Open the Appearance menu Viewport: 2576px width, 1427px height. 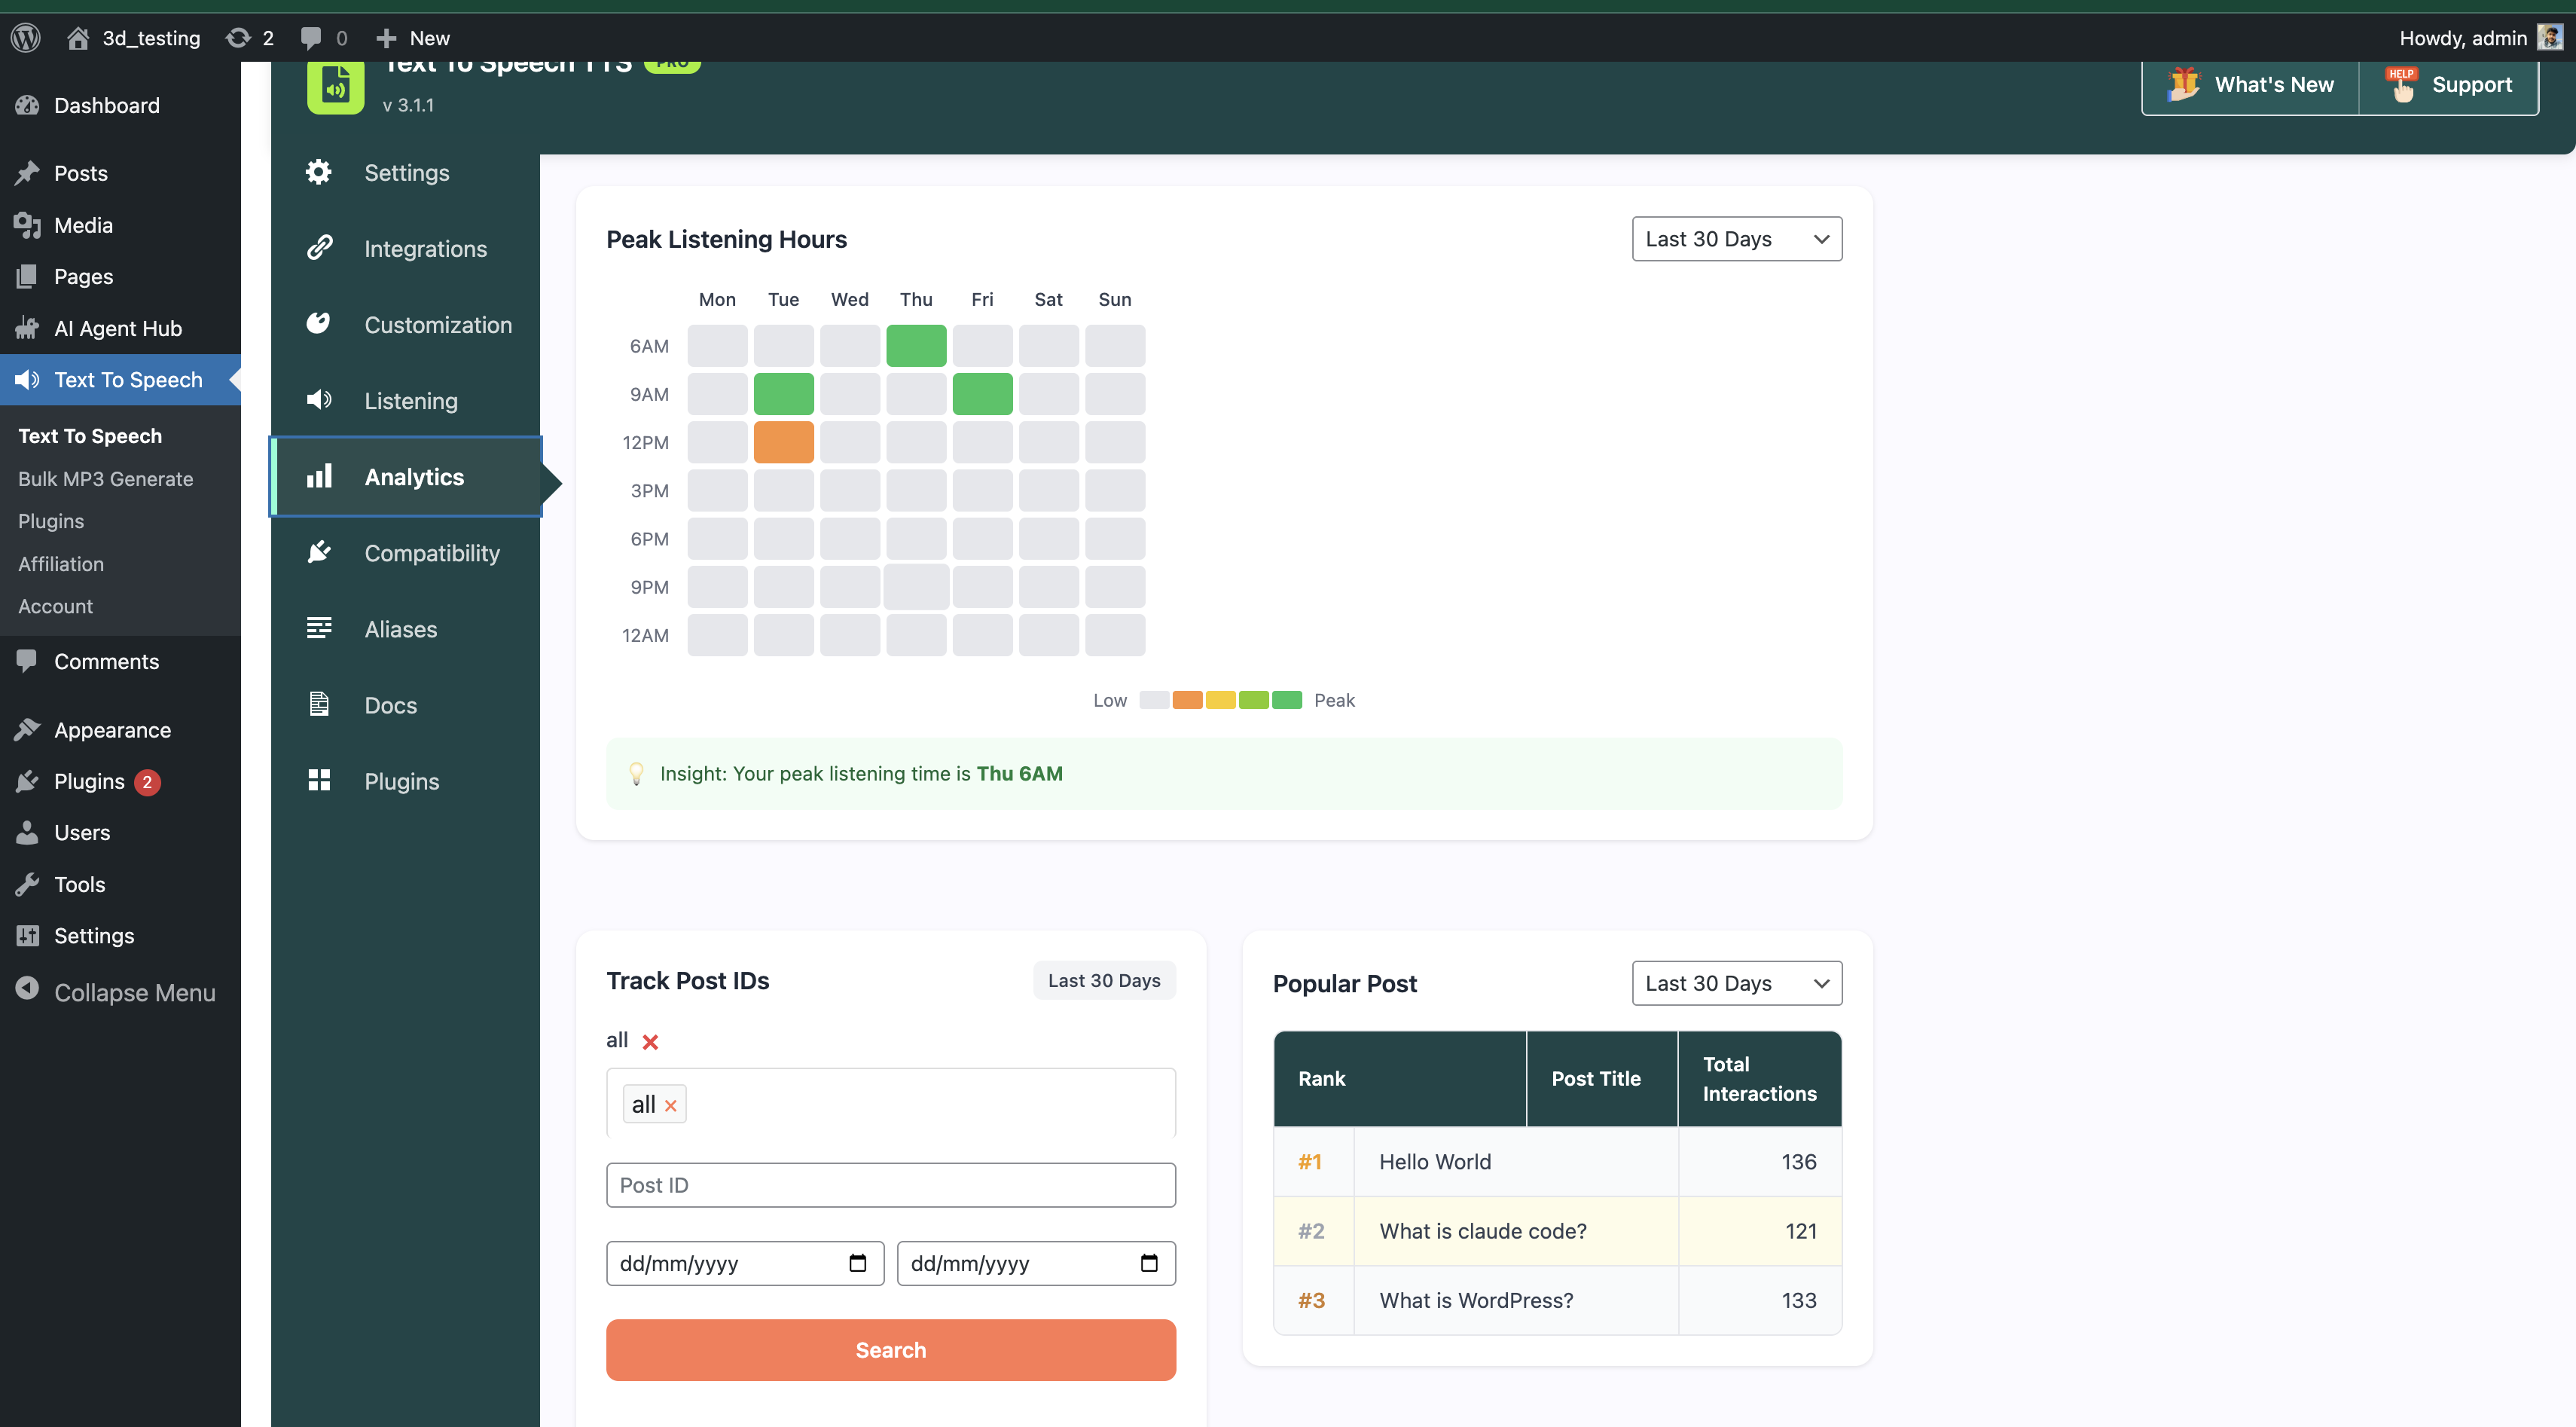point(112,729)
